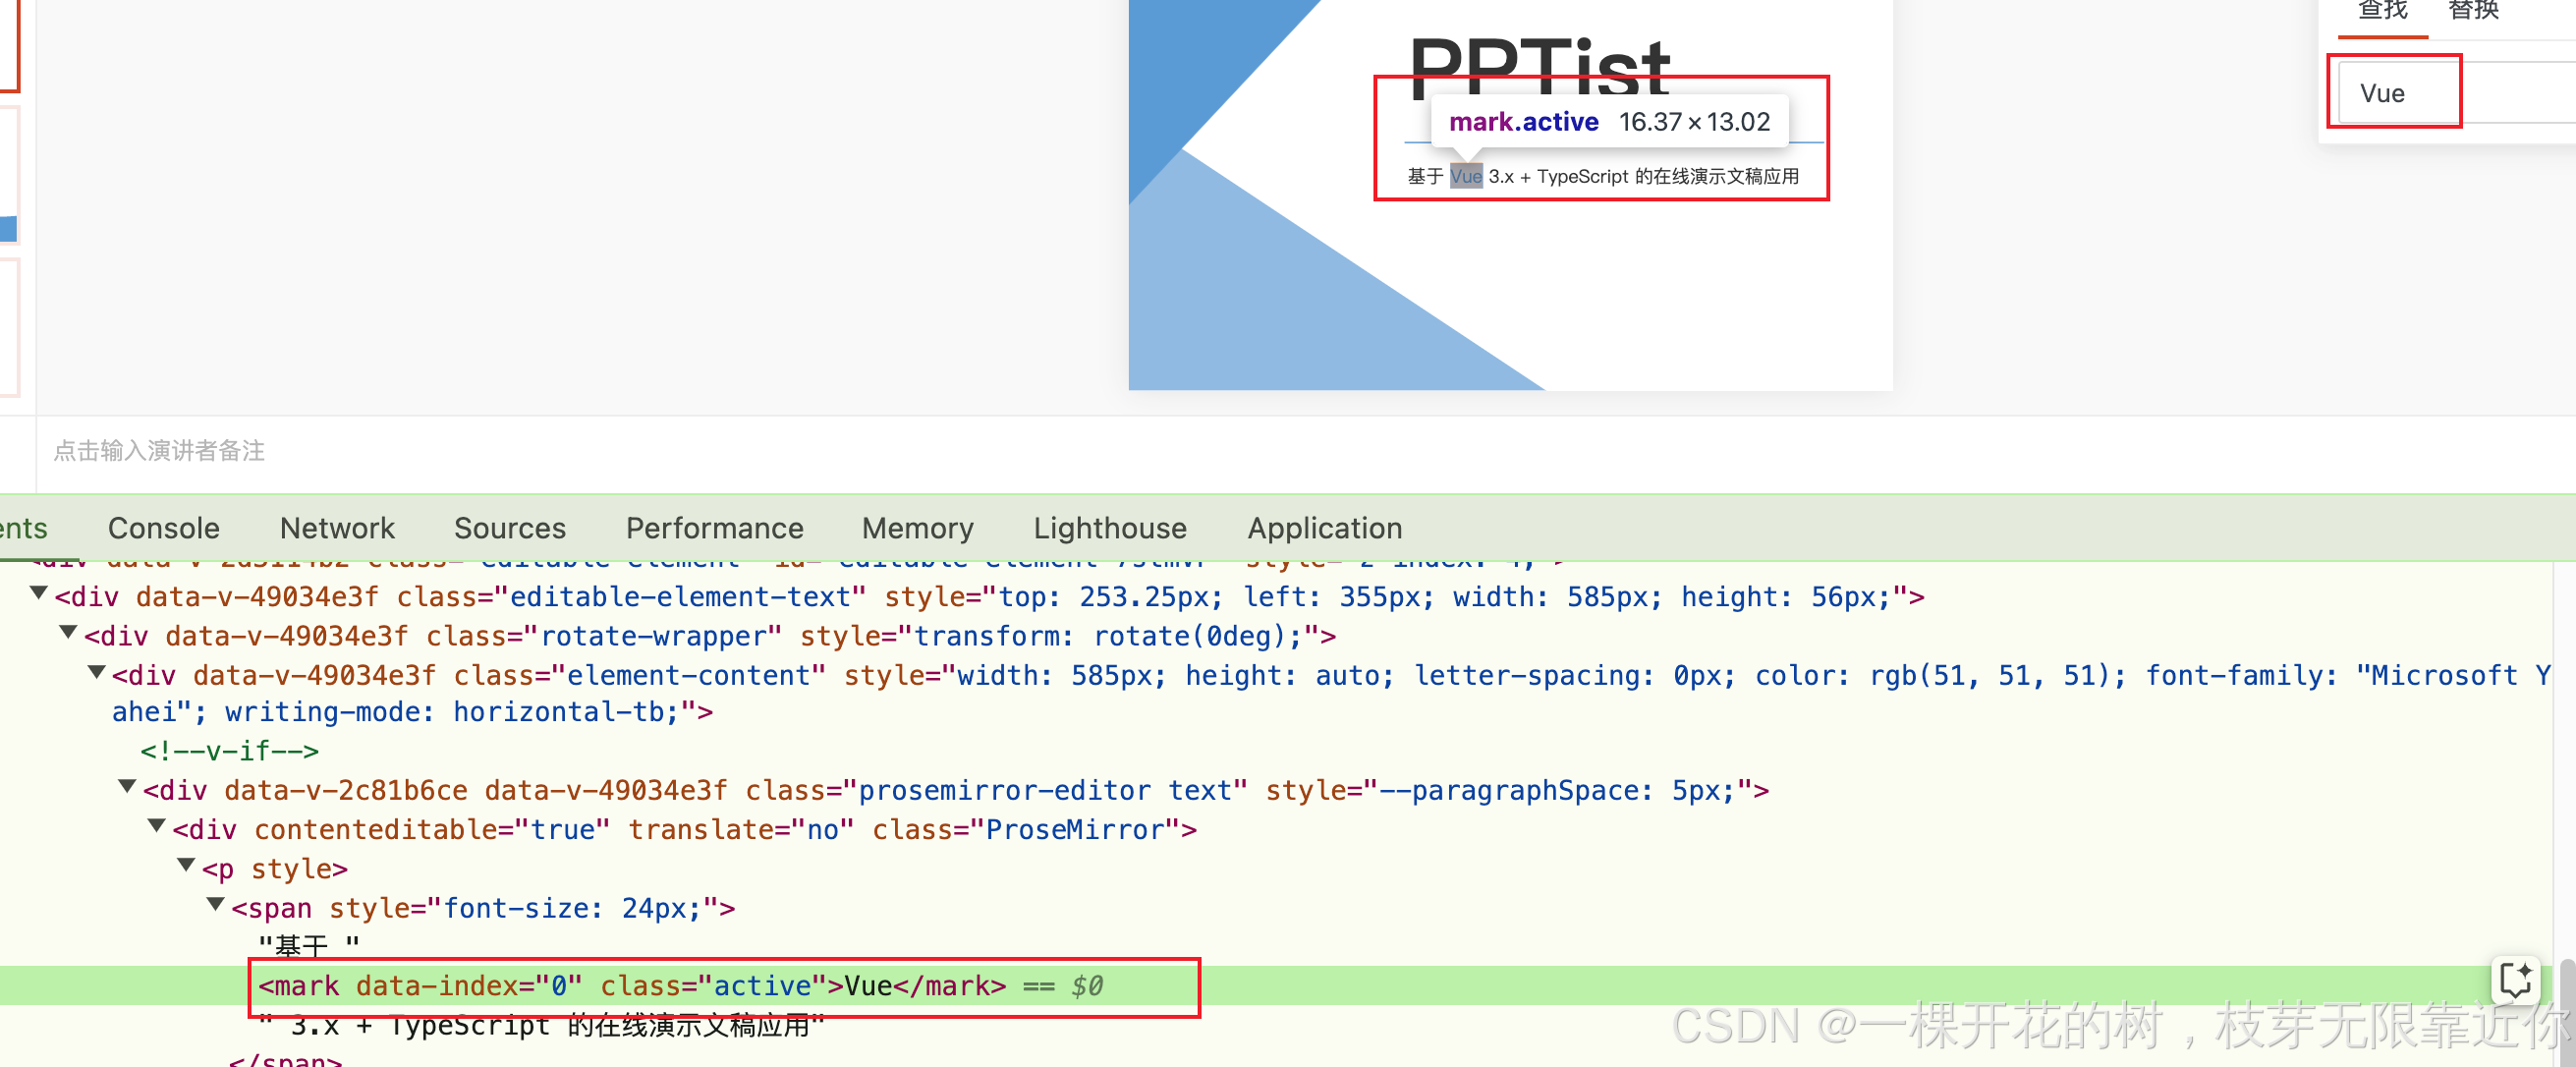Select the v-if comment node
This screenshot has width=2576, height=1067.
[x=229, y=750]
